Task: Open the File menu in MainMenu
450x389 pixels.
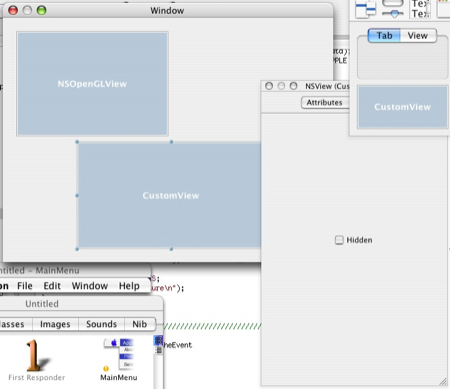Action: click(25, 286)
